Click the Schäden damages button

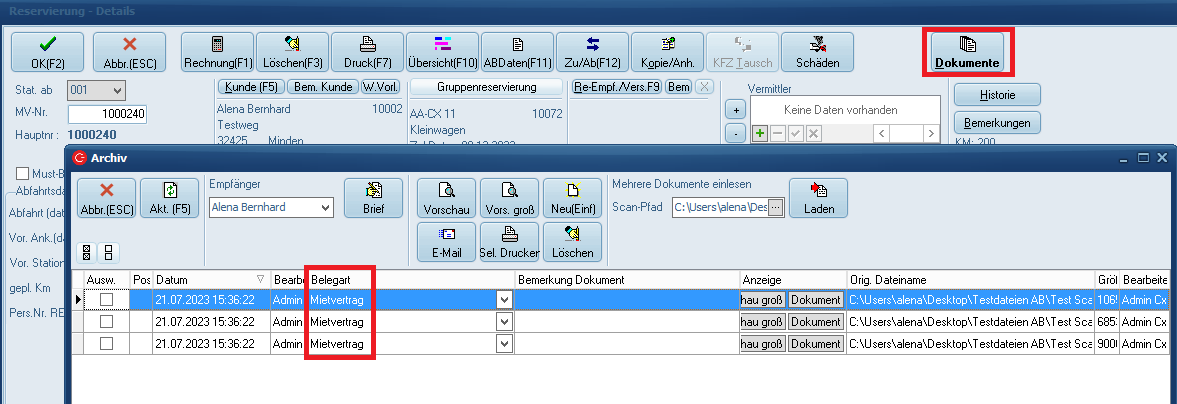[x=817, y=52]
